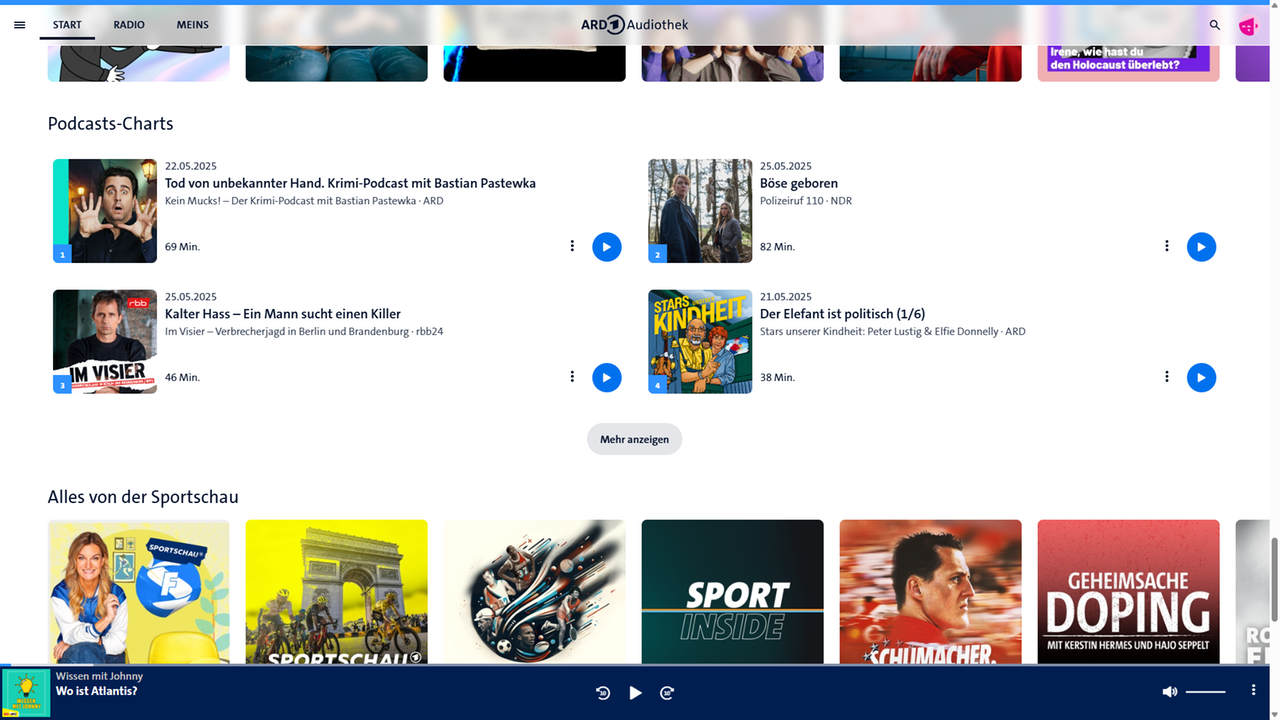Viewport: 1280px width, 720px height.
Task: Open the hamburger menu
Action: point(19,25)
